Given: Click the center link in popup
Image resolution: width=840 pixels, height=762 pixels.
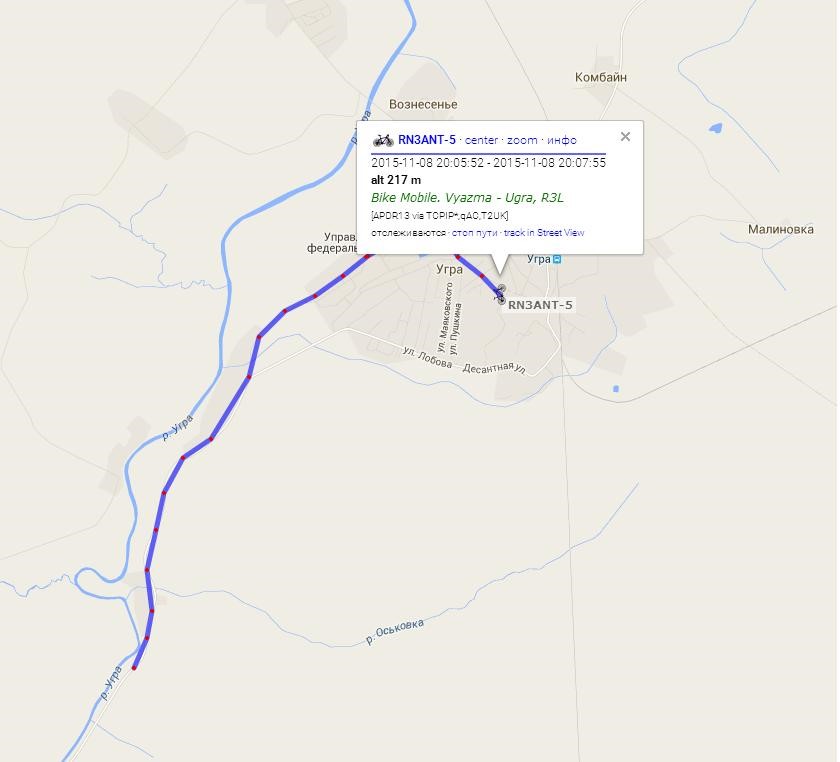Looking at the screenshot, I should tap(481, 140).
